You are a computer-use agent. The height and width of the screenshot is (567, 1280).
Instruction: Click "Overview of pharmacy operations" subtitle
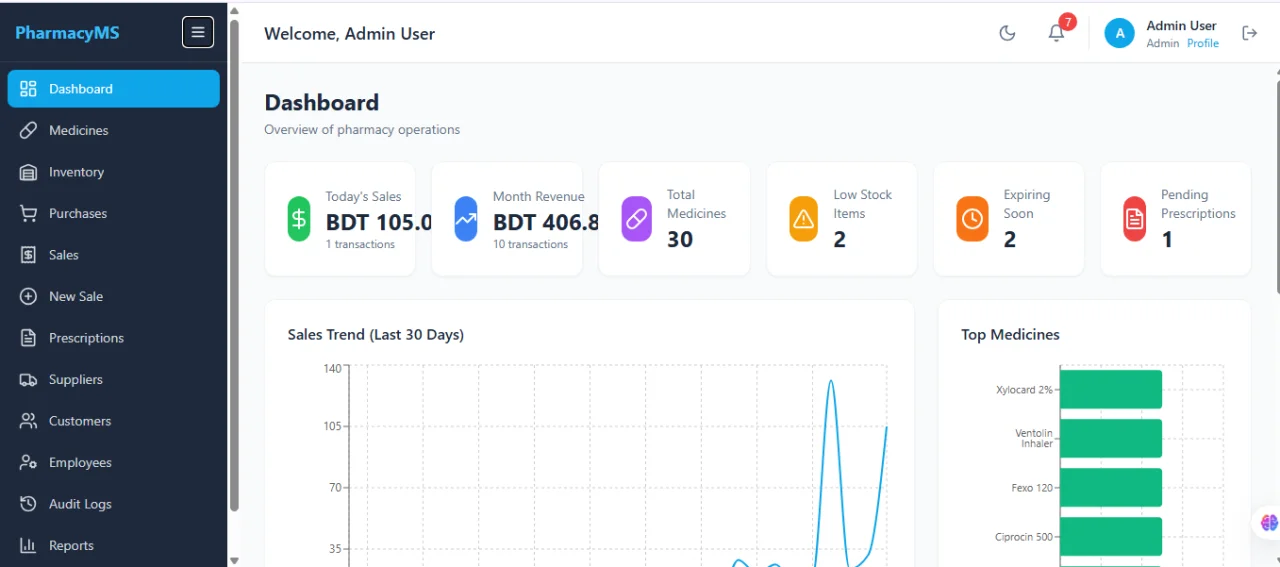pyautogui.click(x=362, y=129)
